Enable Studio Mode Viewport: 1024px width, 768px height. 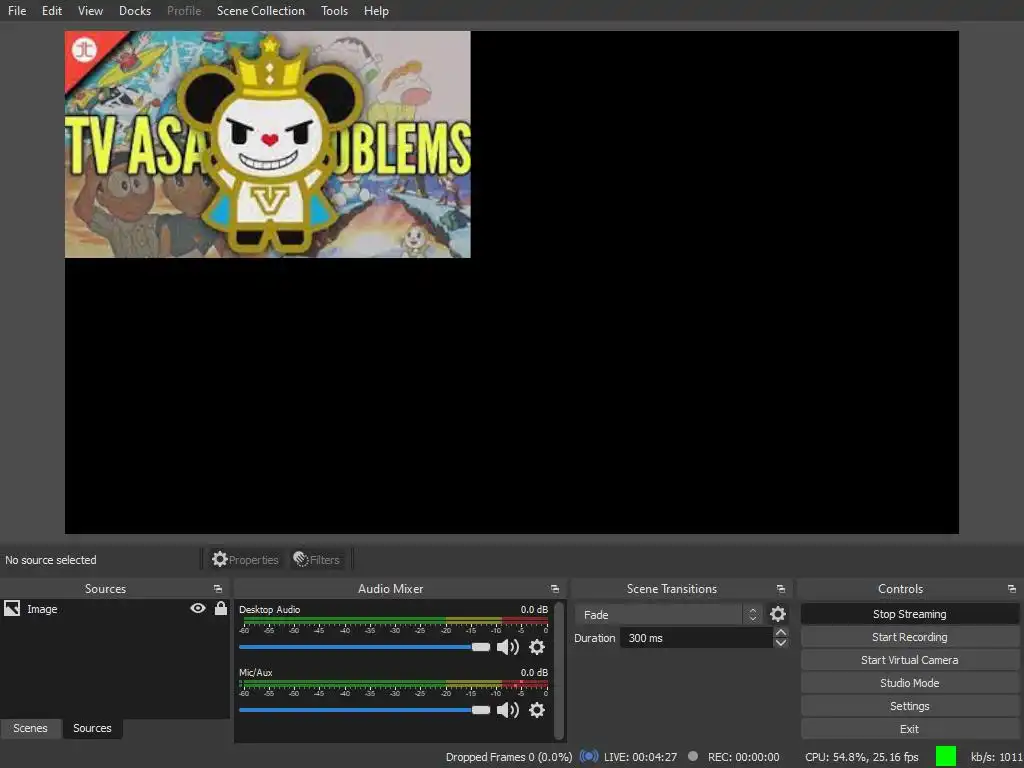coord(909,683)
